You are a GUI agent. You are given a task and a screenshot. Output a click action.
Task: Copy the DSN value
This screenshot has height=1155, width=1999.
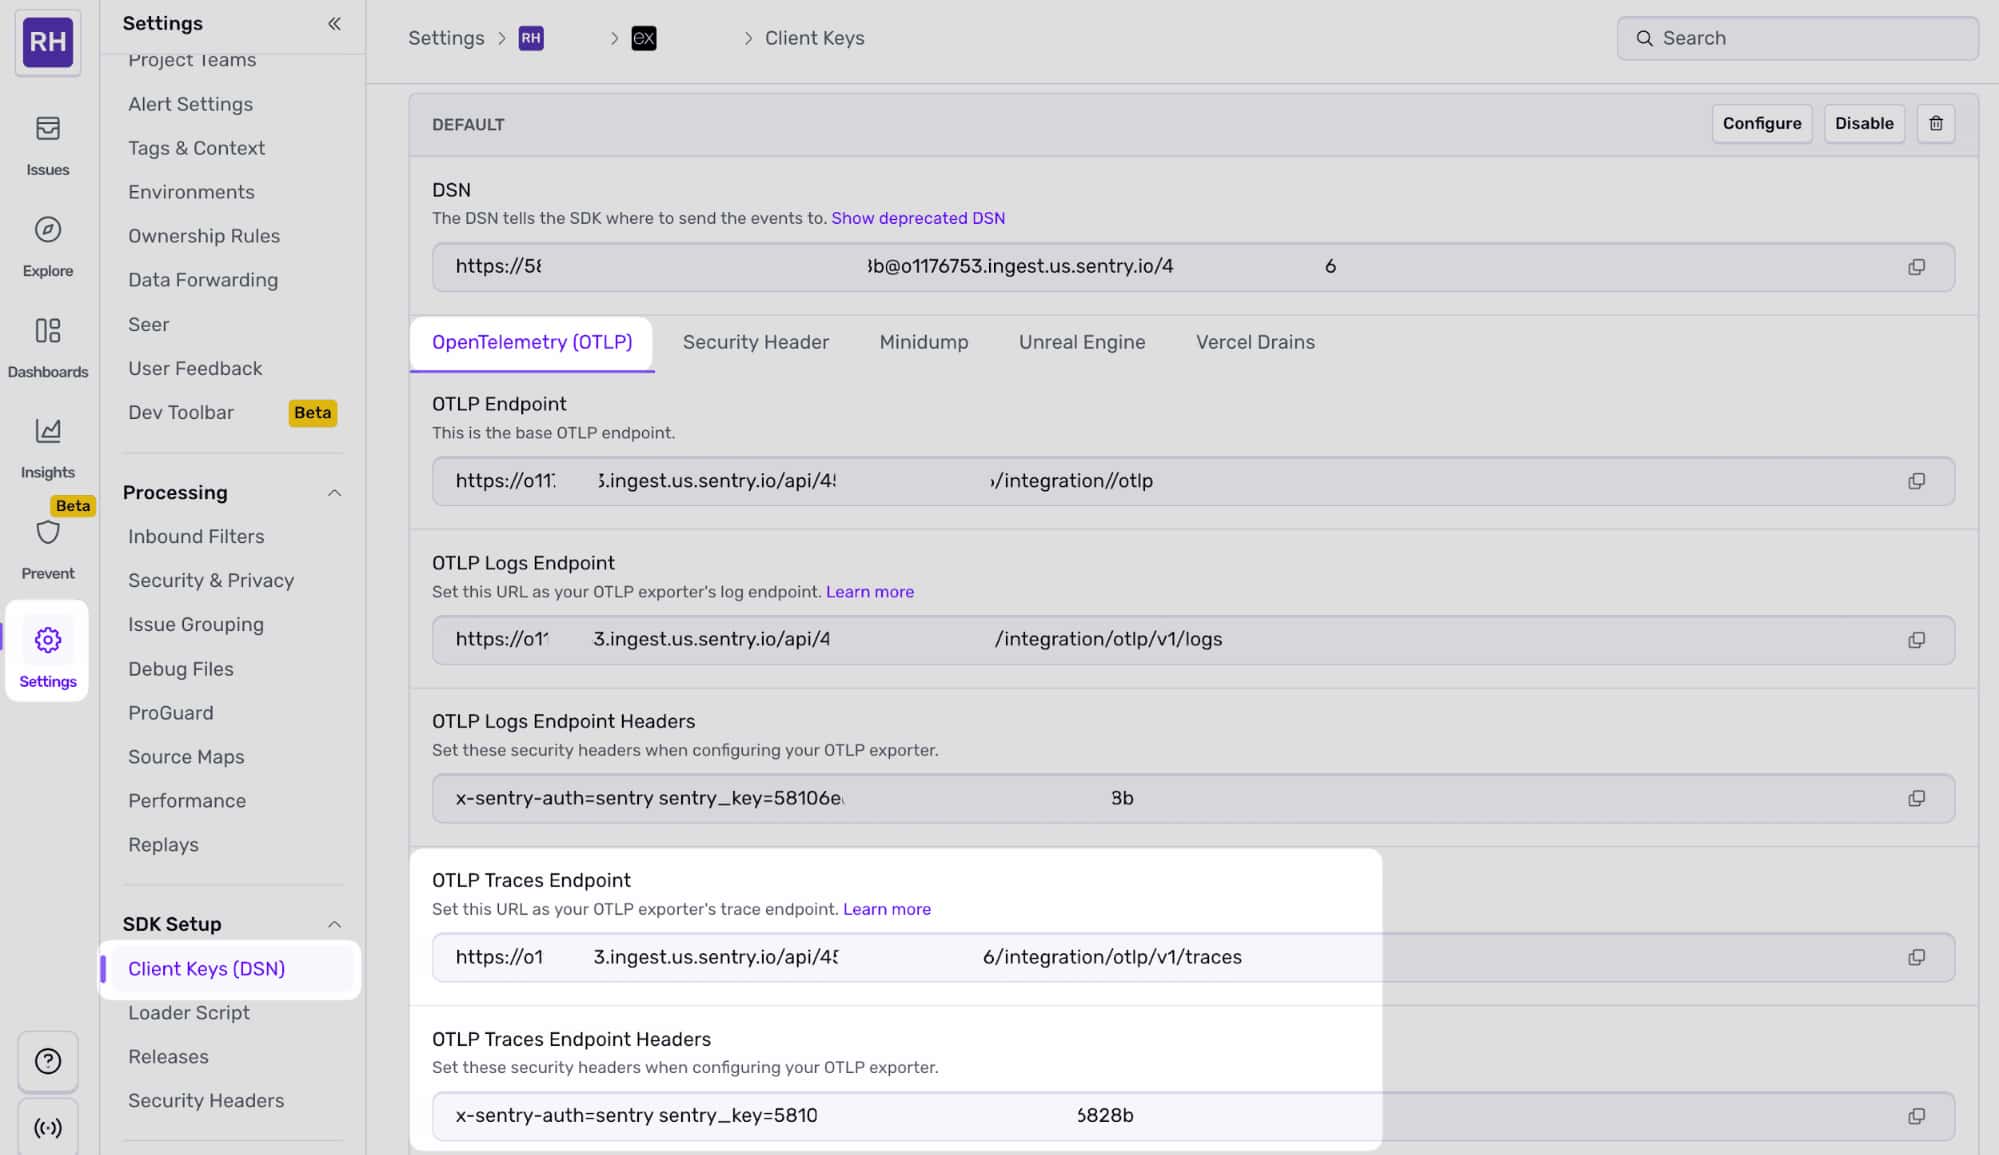[x=1916, y=267]
